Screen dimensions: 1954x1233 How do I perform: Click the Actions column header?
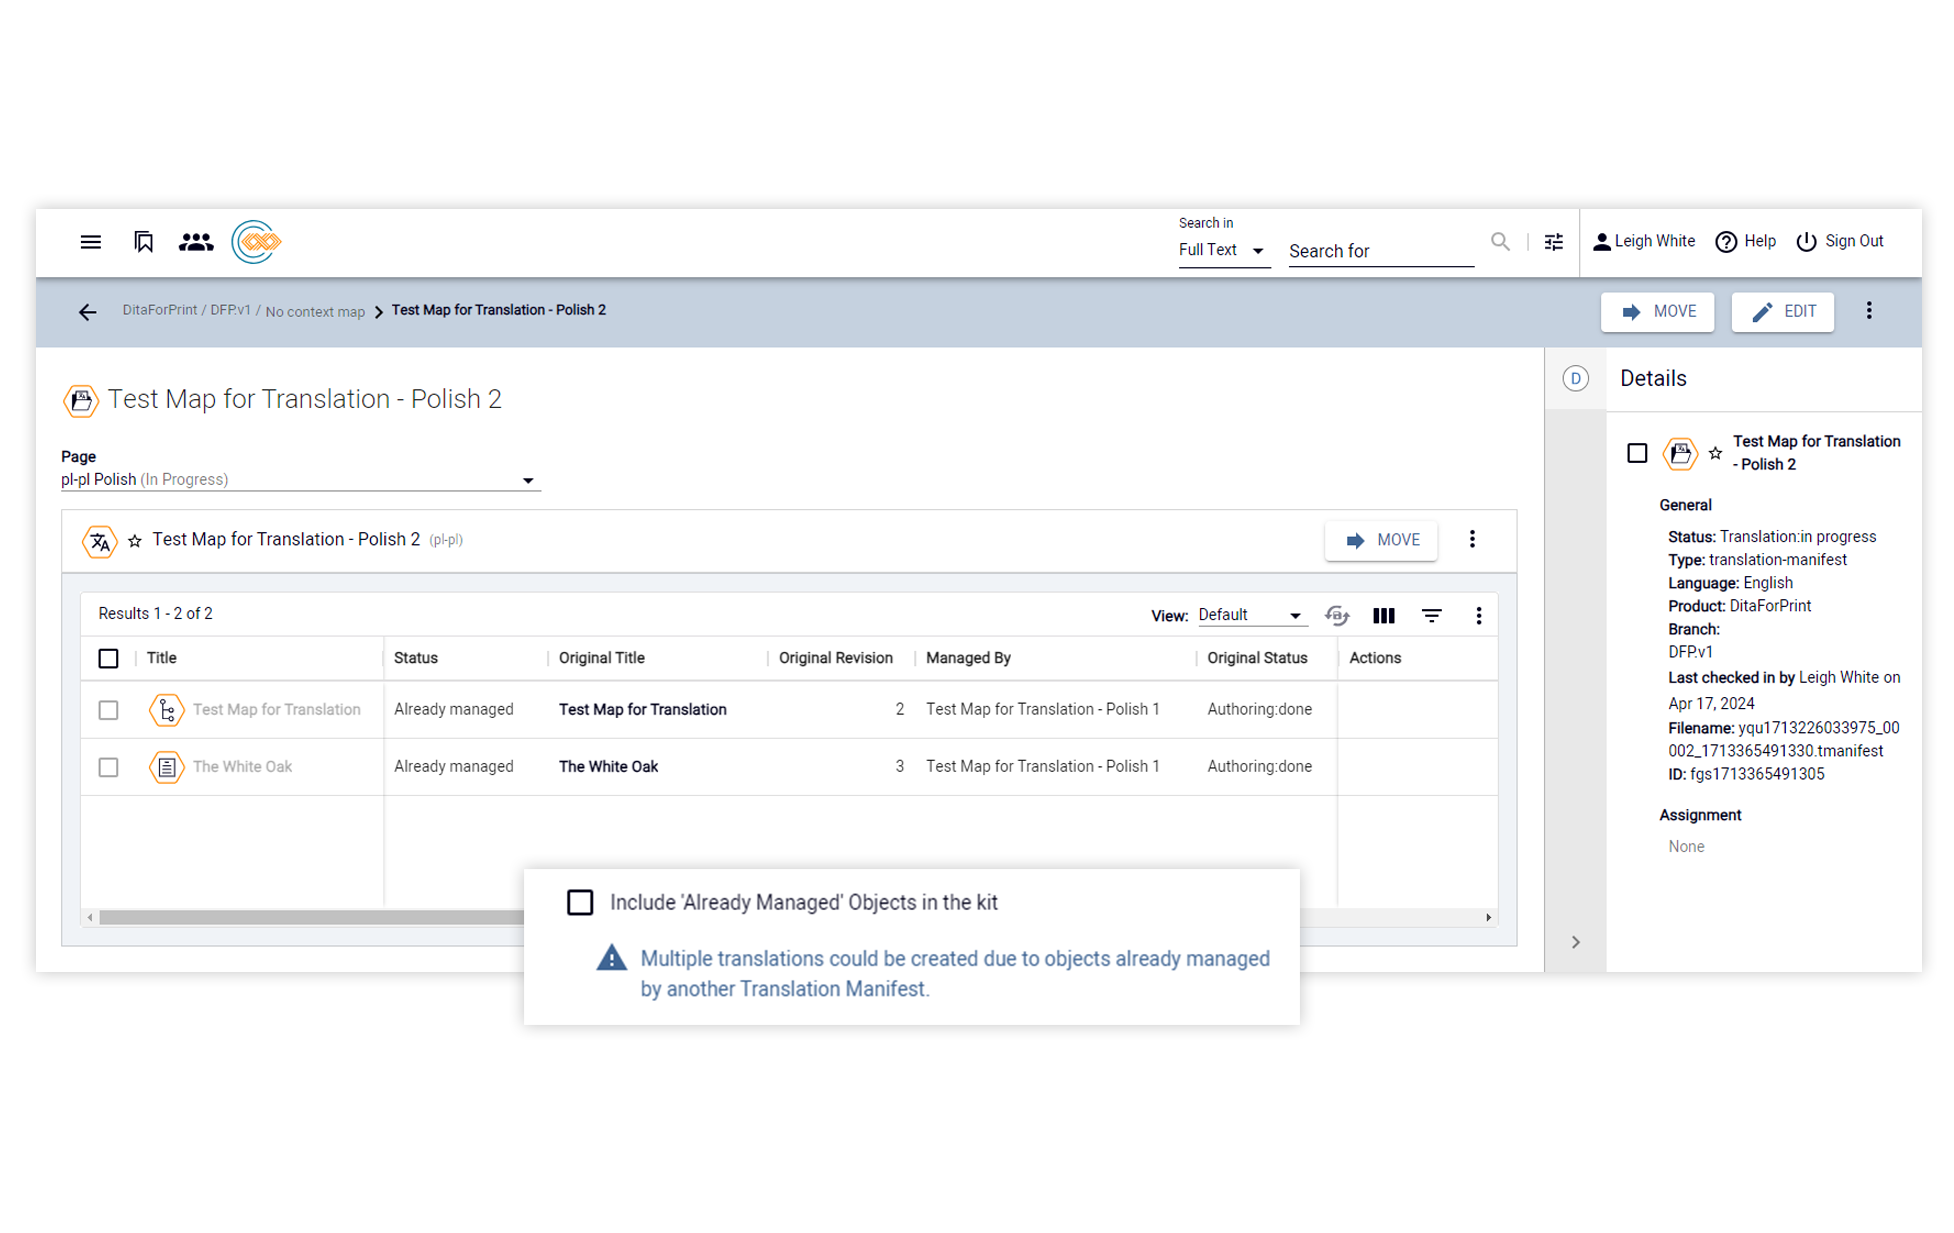[x=1375, y=658]
